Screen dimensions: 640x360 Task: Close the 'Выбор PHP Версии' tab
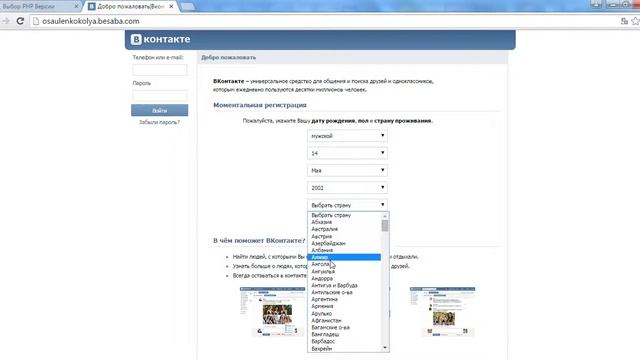point(76,7)
